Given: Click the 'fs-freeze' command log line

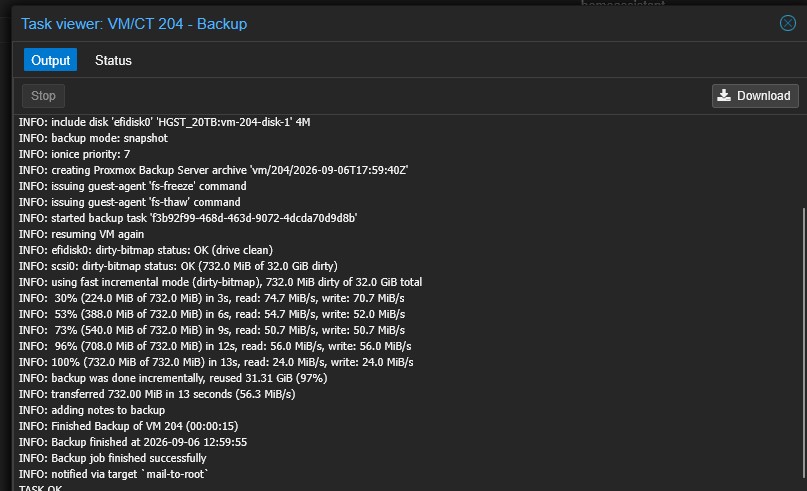Looking at the screenshot, I should (132, 186).
